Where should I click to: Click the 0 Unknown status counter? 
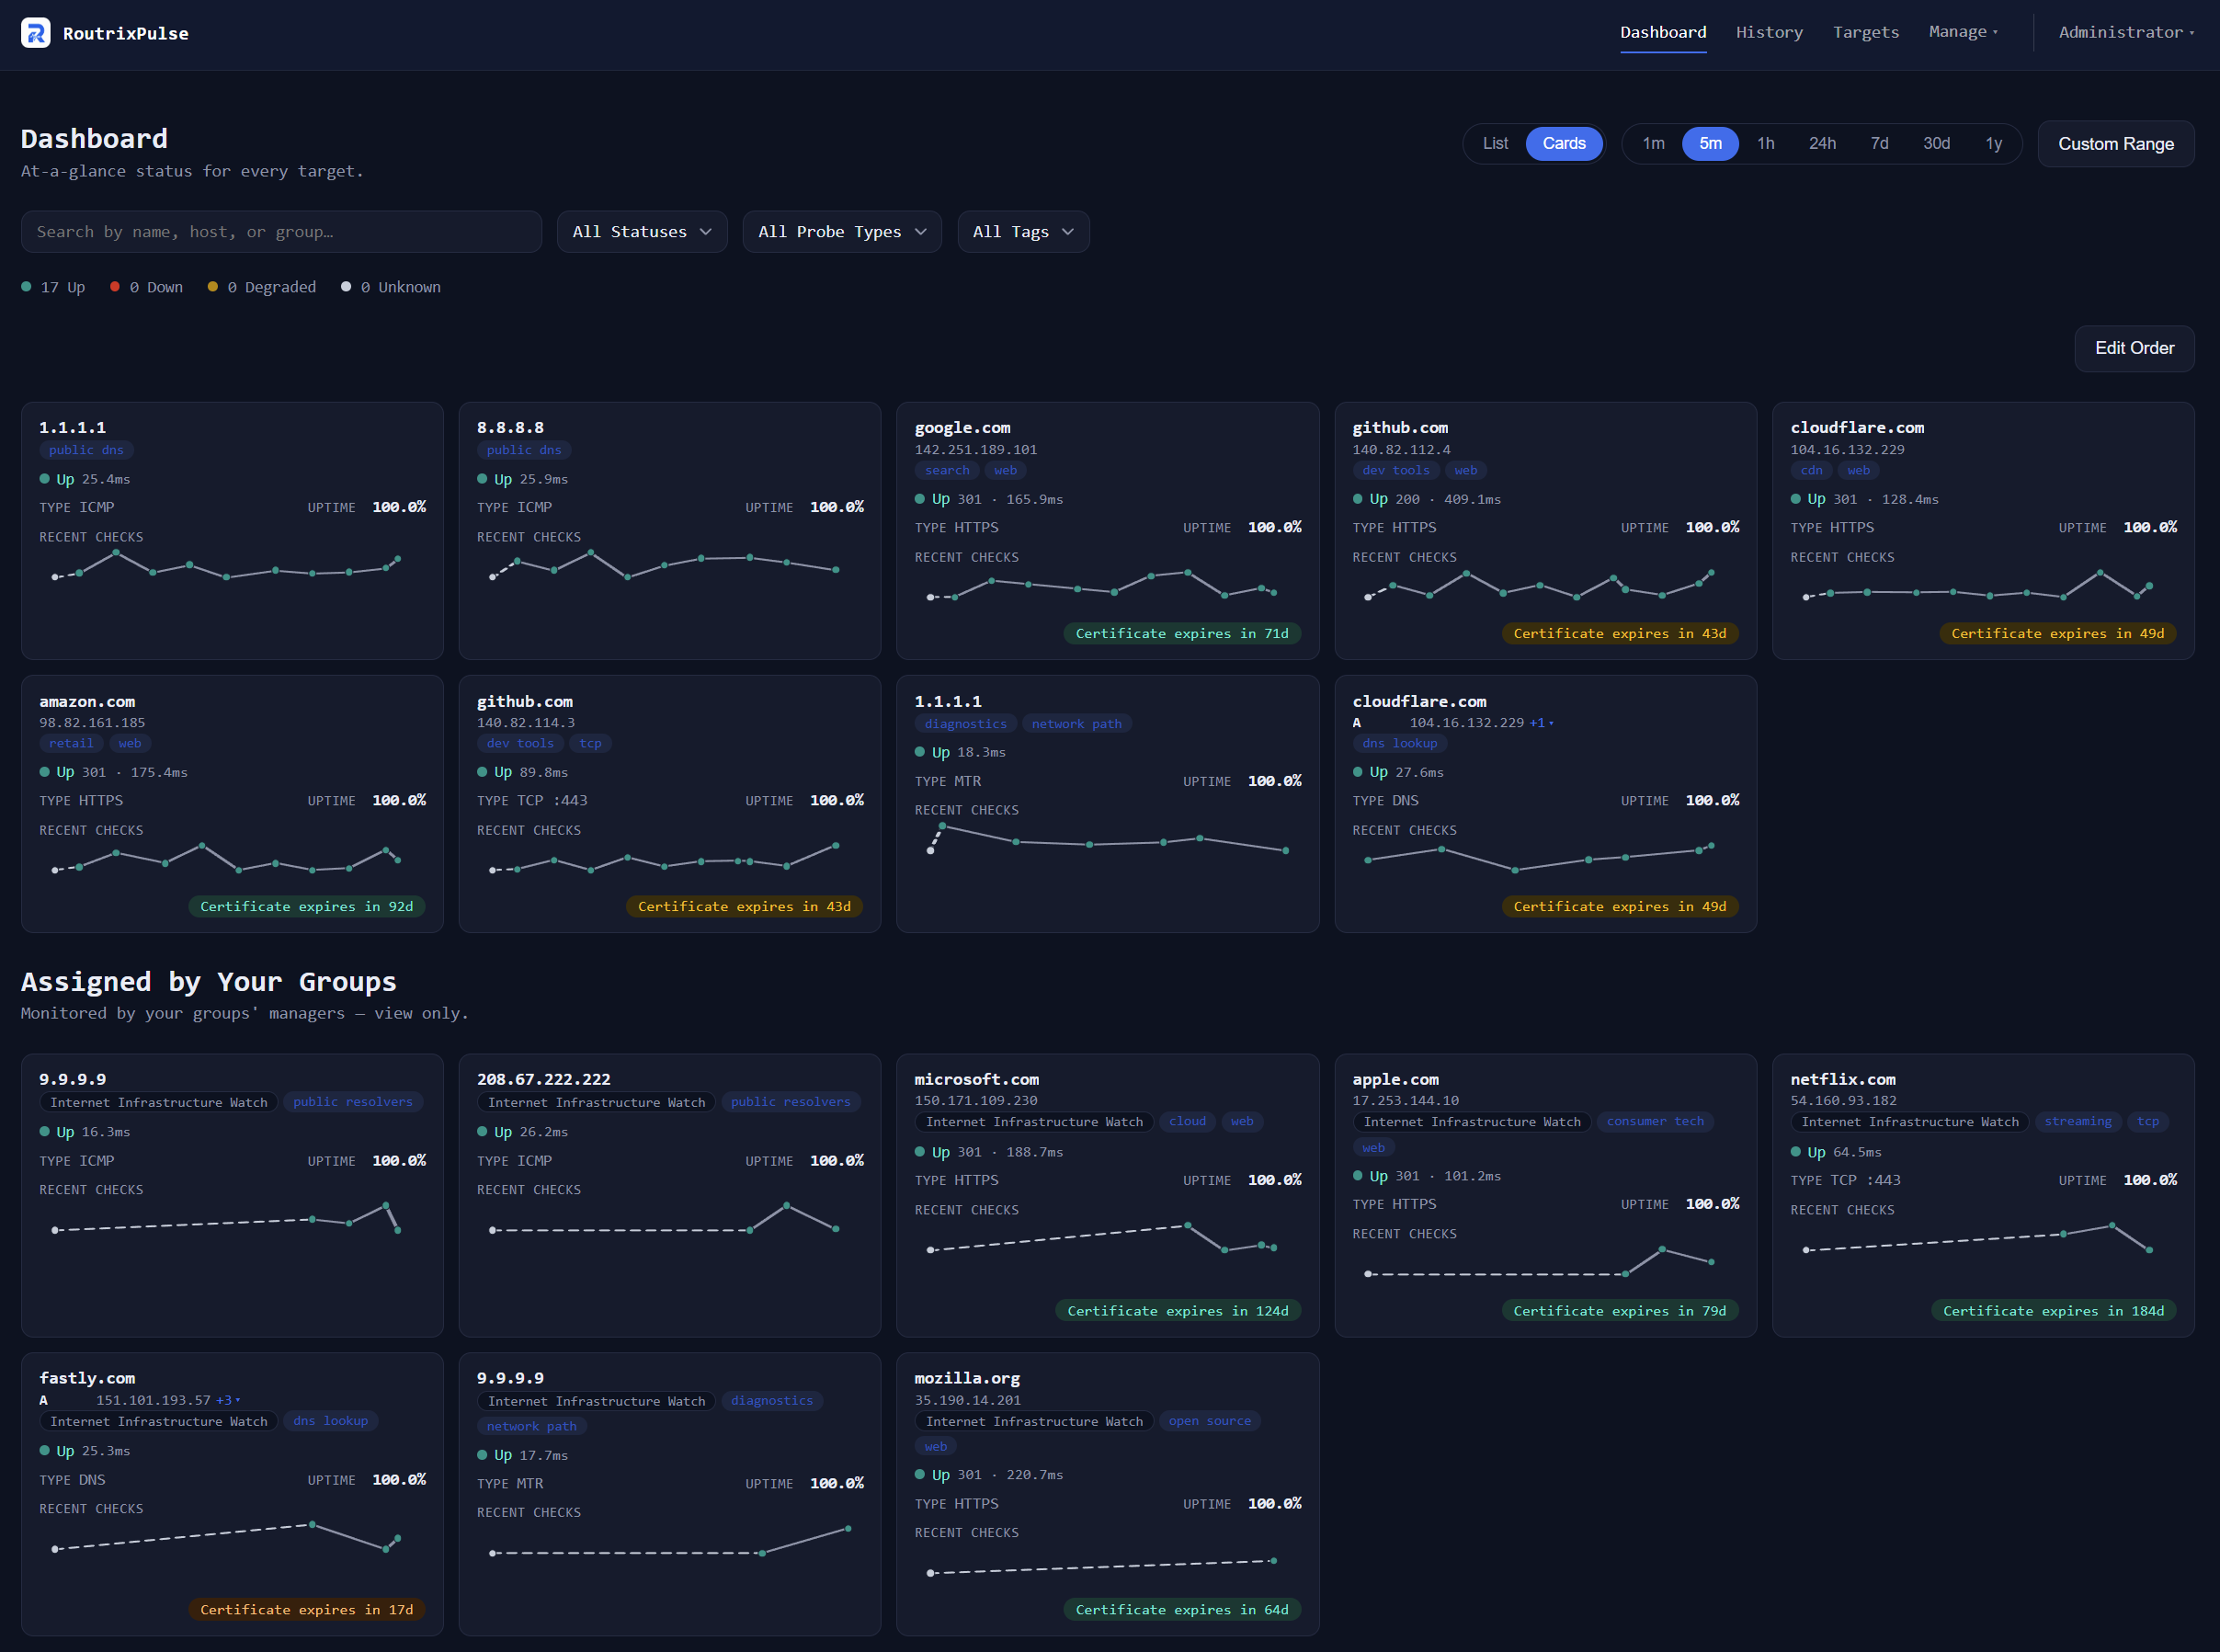click(x=391, y=287)
